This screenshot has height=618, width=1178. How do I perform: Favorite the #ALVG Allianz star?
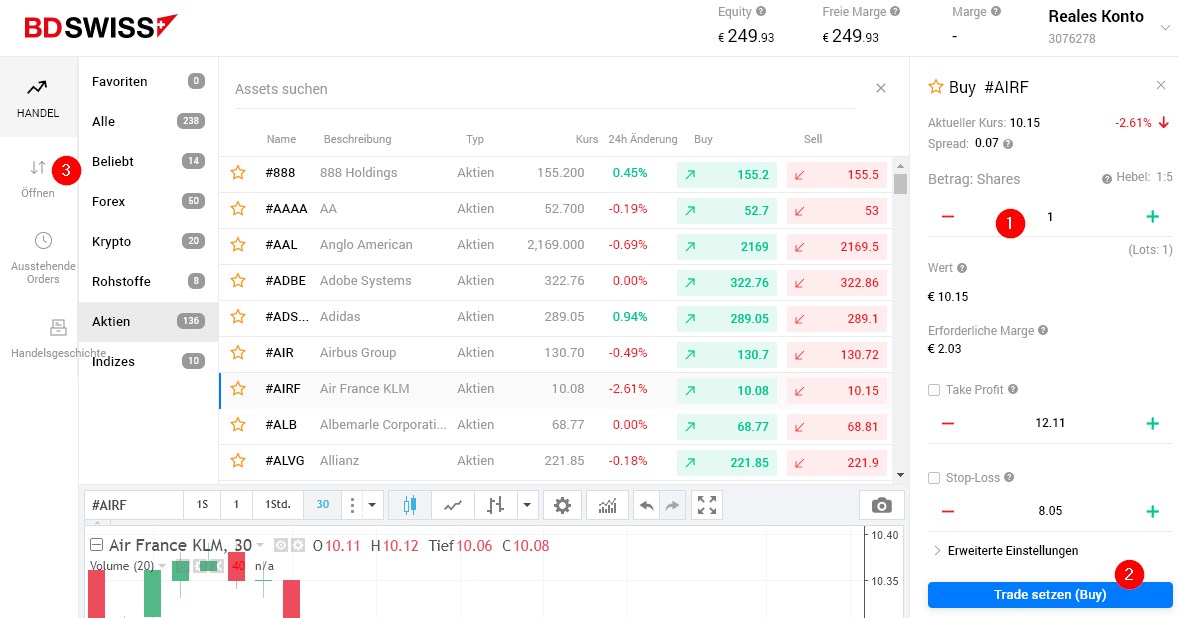click(238, 461)
